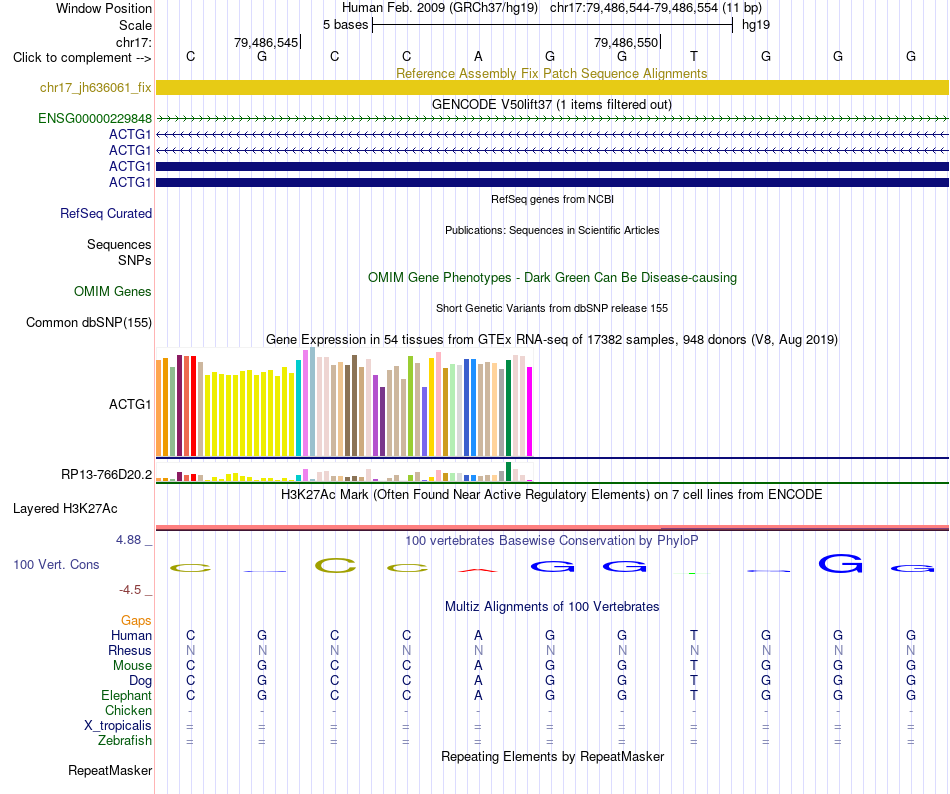Click the magenta last bar in ACTG1 expression chart
Screen dimensions: 950x794
530,411
